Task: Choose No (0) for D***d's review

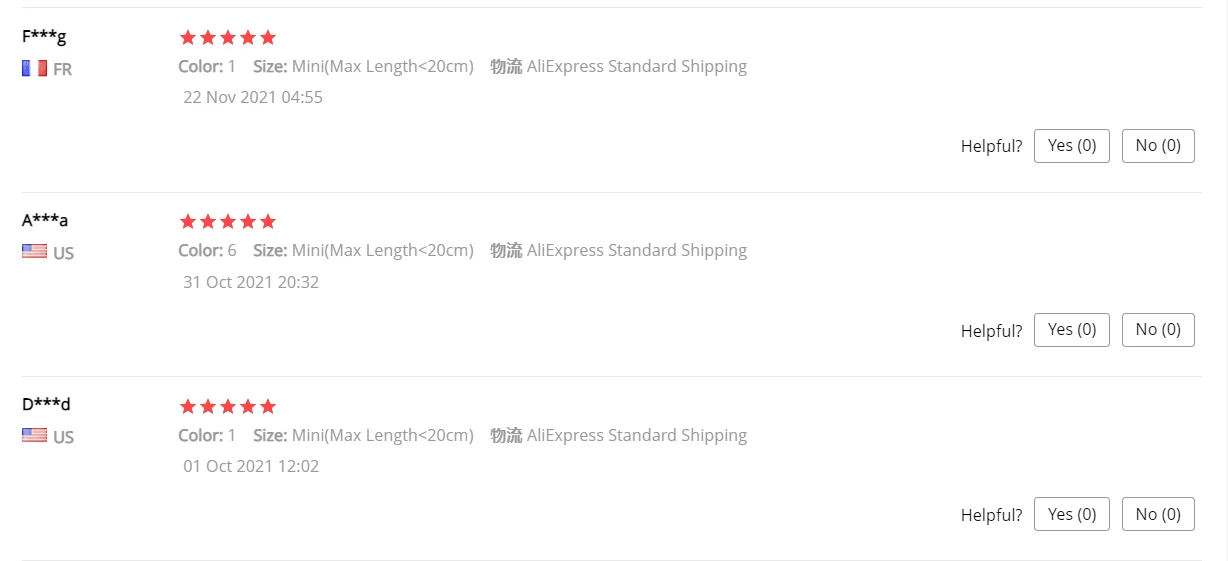Action: point(1157,514)
